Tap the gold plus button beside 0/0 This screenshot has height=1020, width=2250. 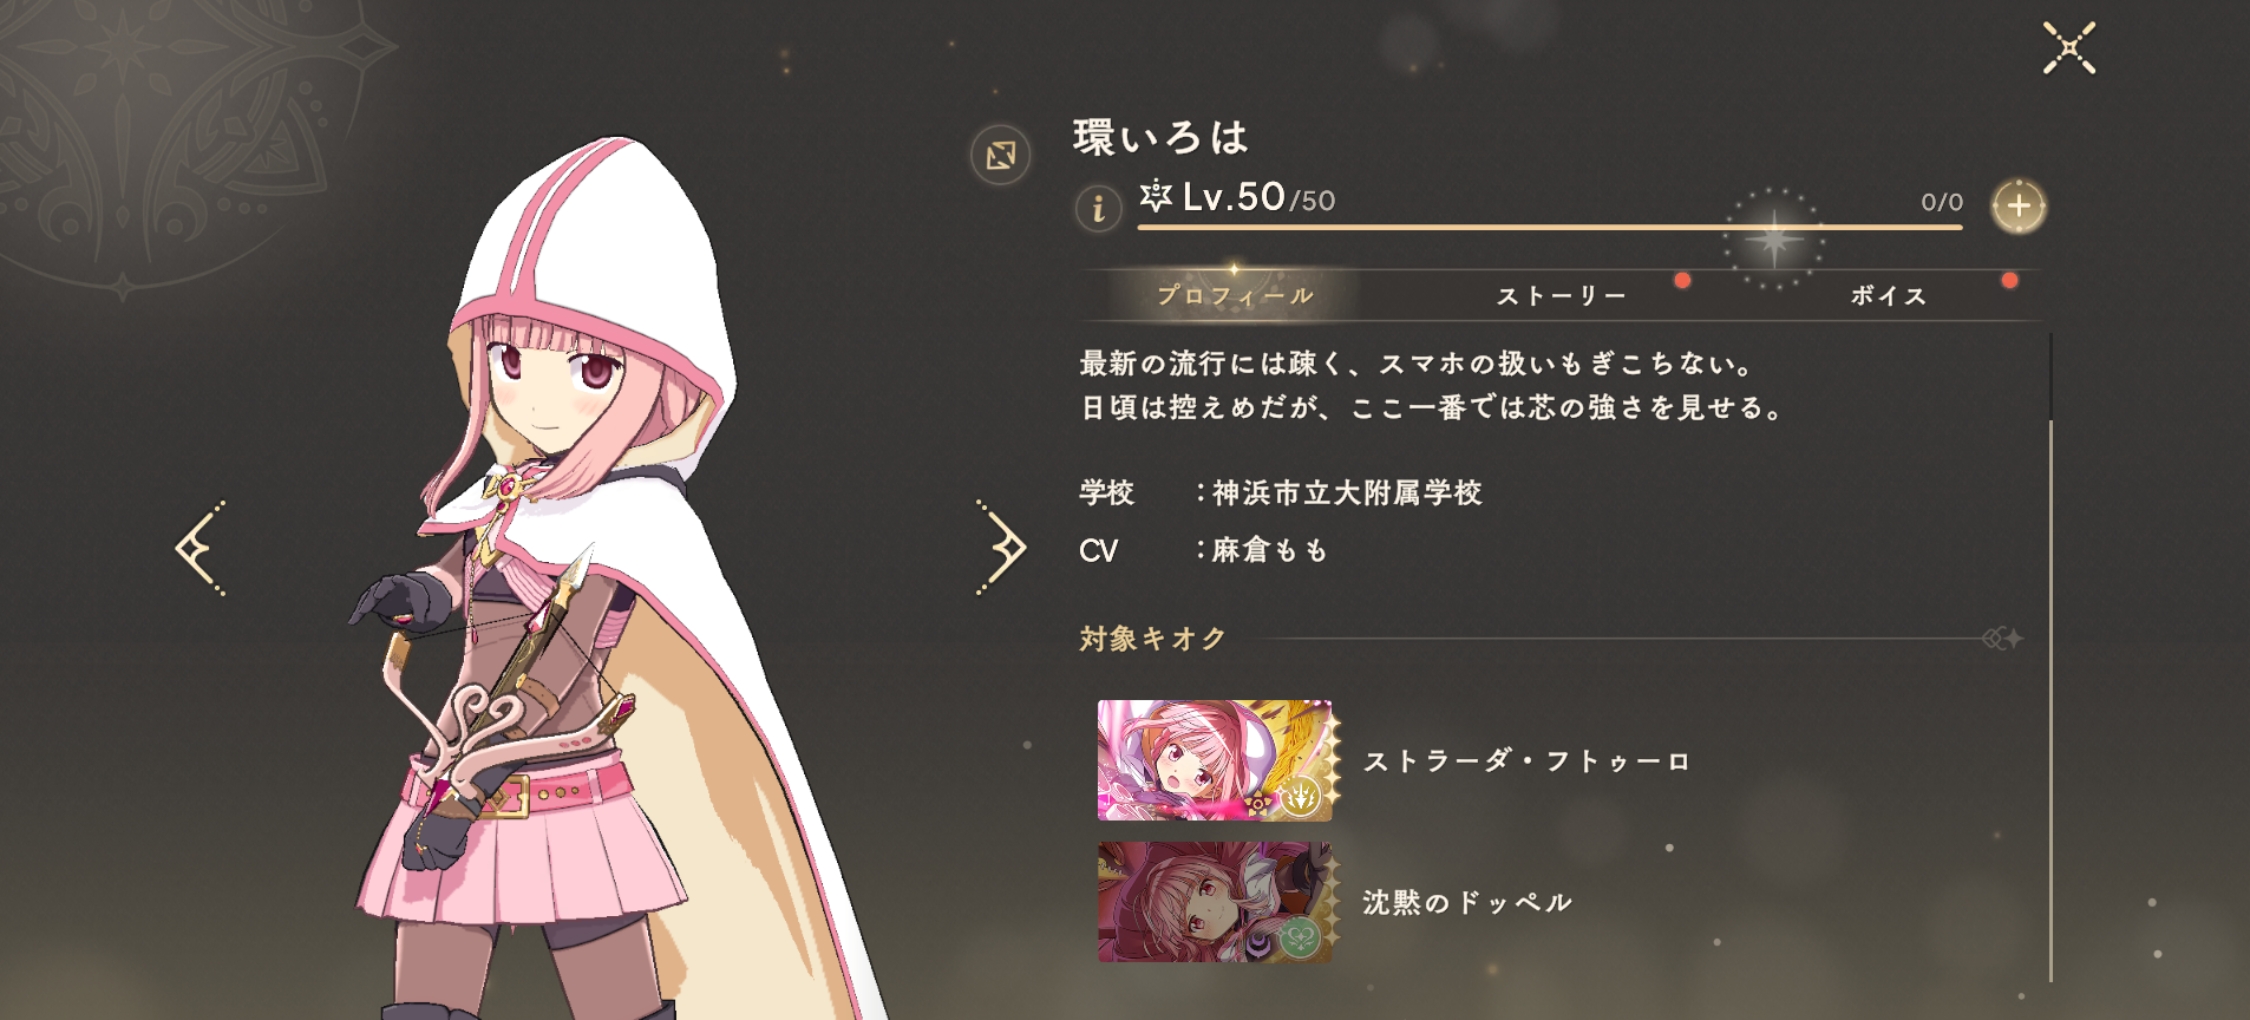2018,206
